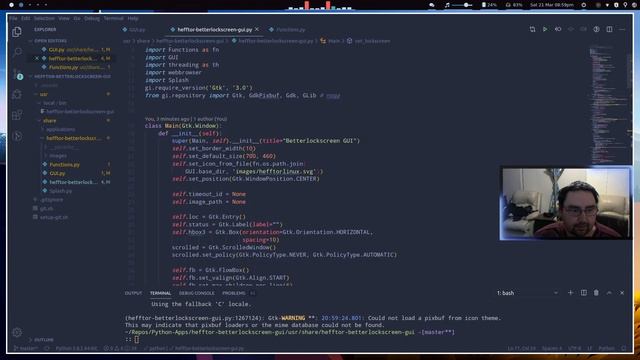640x360 pixels.
Task: Split the terminal panel
Action: pyautogui.click(x=584, y=293)
